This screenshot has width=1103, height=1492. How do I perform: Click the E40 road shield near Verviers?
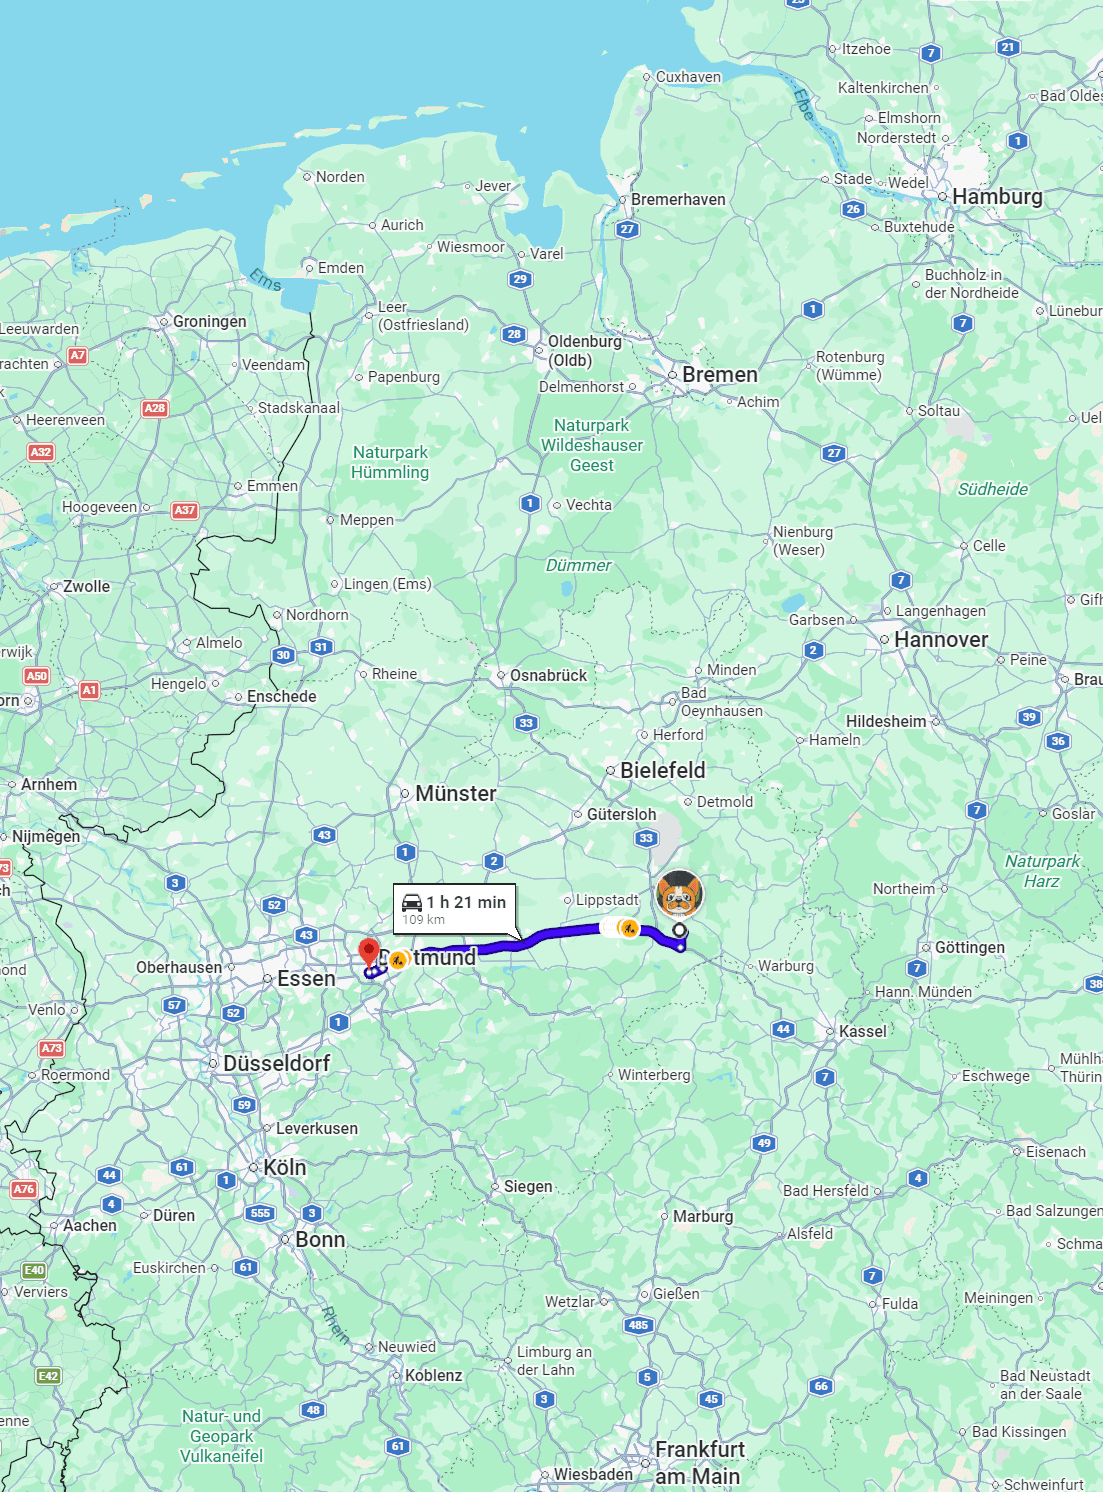pos(34,1270)
